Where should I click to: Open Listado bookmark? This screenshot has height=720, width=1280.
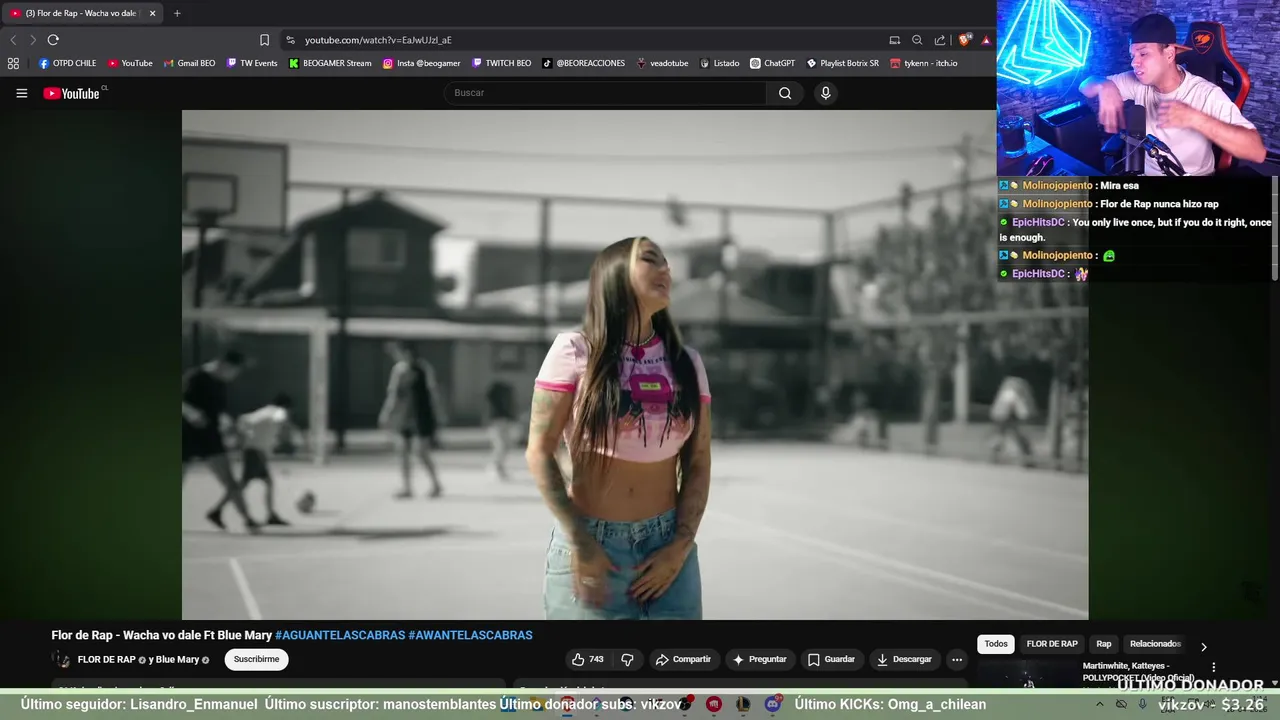pos(719,63)
